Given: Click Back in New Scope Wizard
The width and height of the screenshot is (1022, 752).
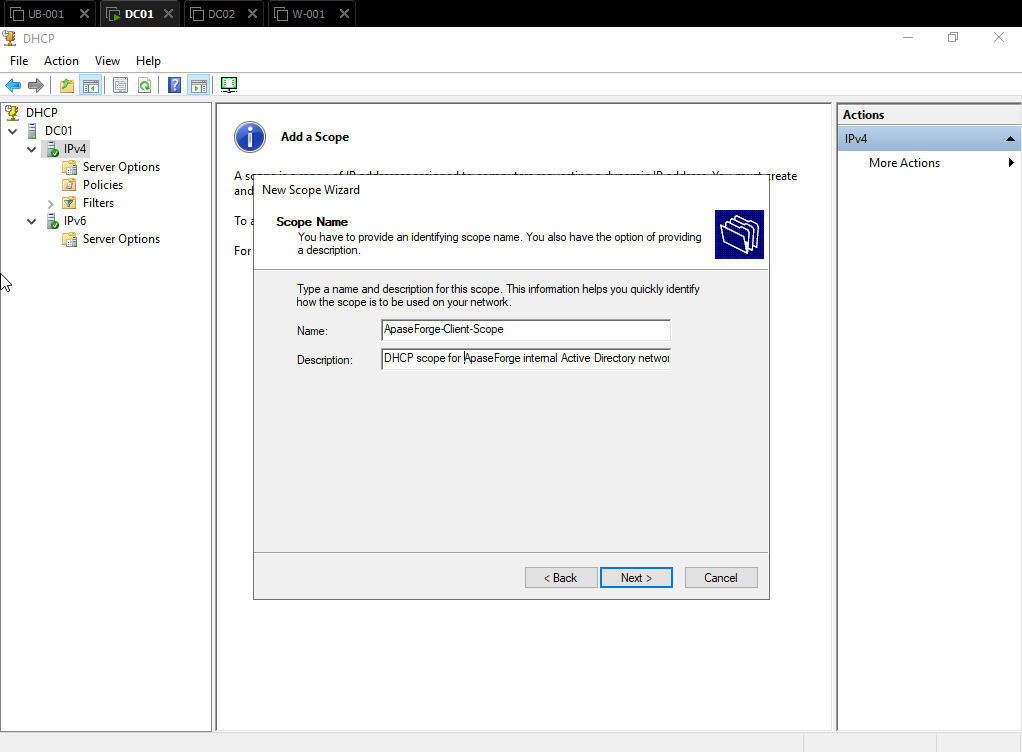Looking at the screenshot, I should 561,578.
